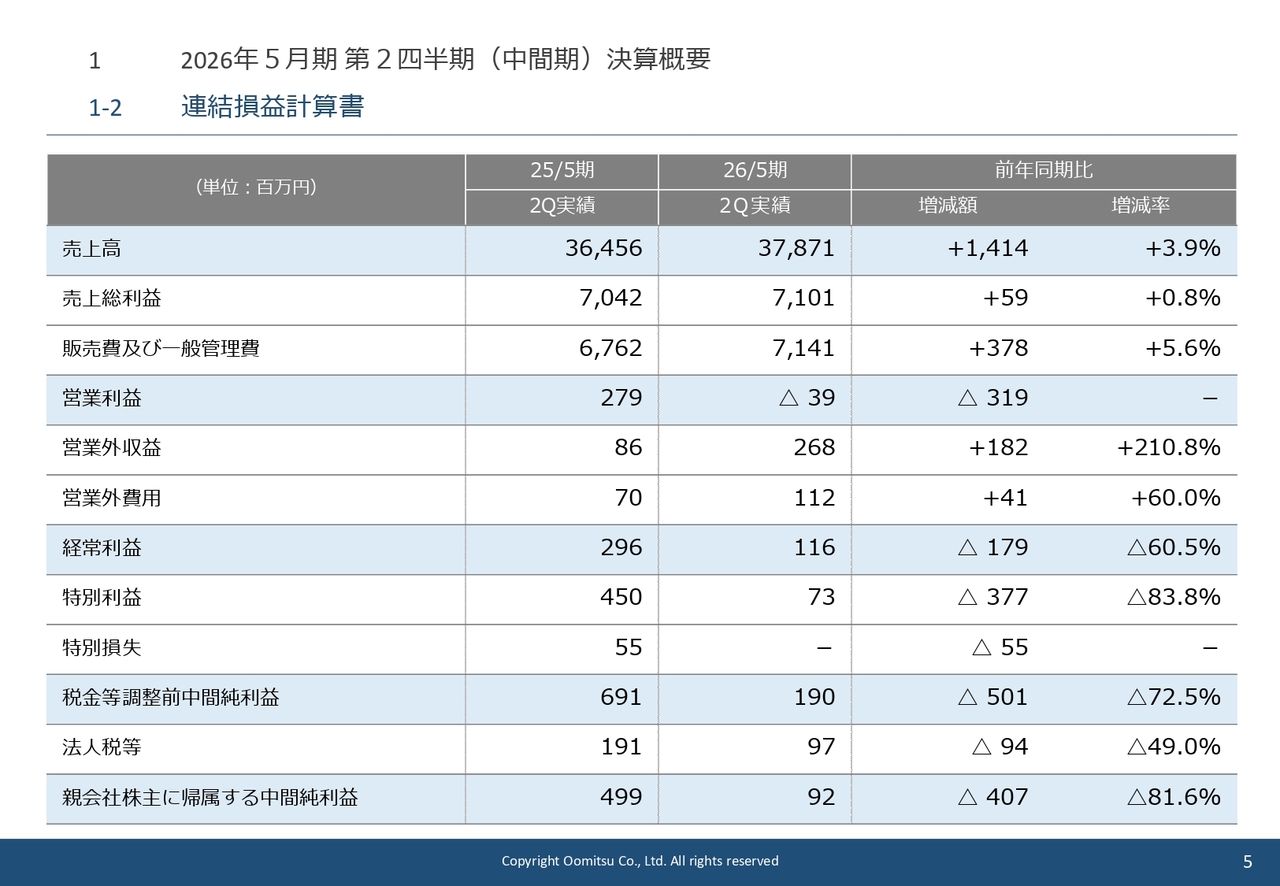
Task: Click the 25/5期 column header
Action: (561, 171)
